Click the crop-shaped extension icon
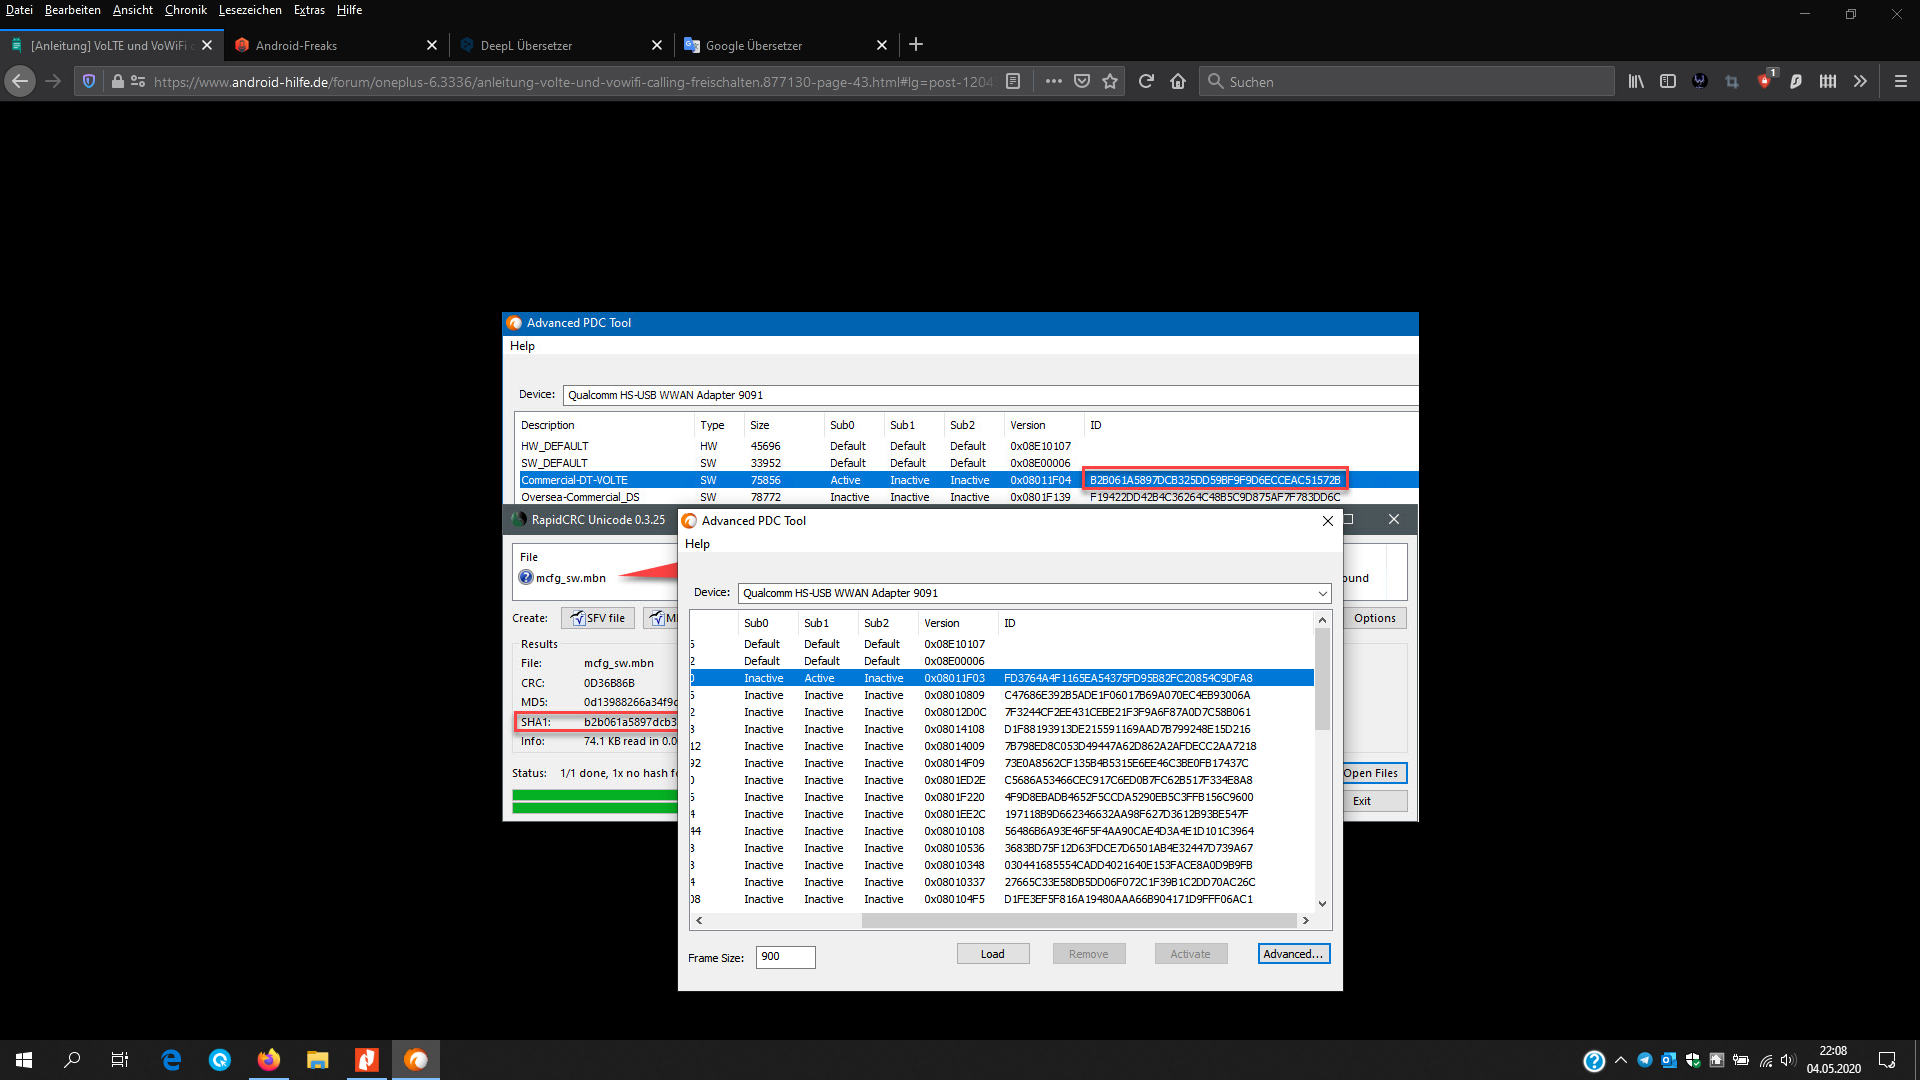 pos(1732,81)
